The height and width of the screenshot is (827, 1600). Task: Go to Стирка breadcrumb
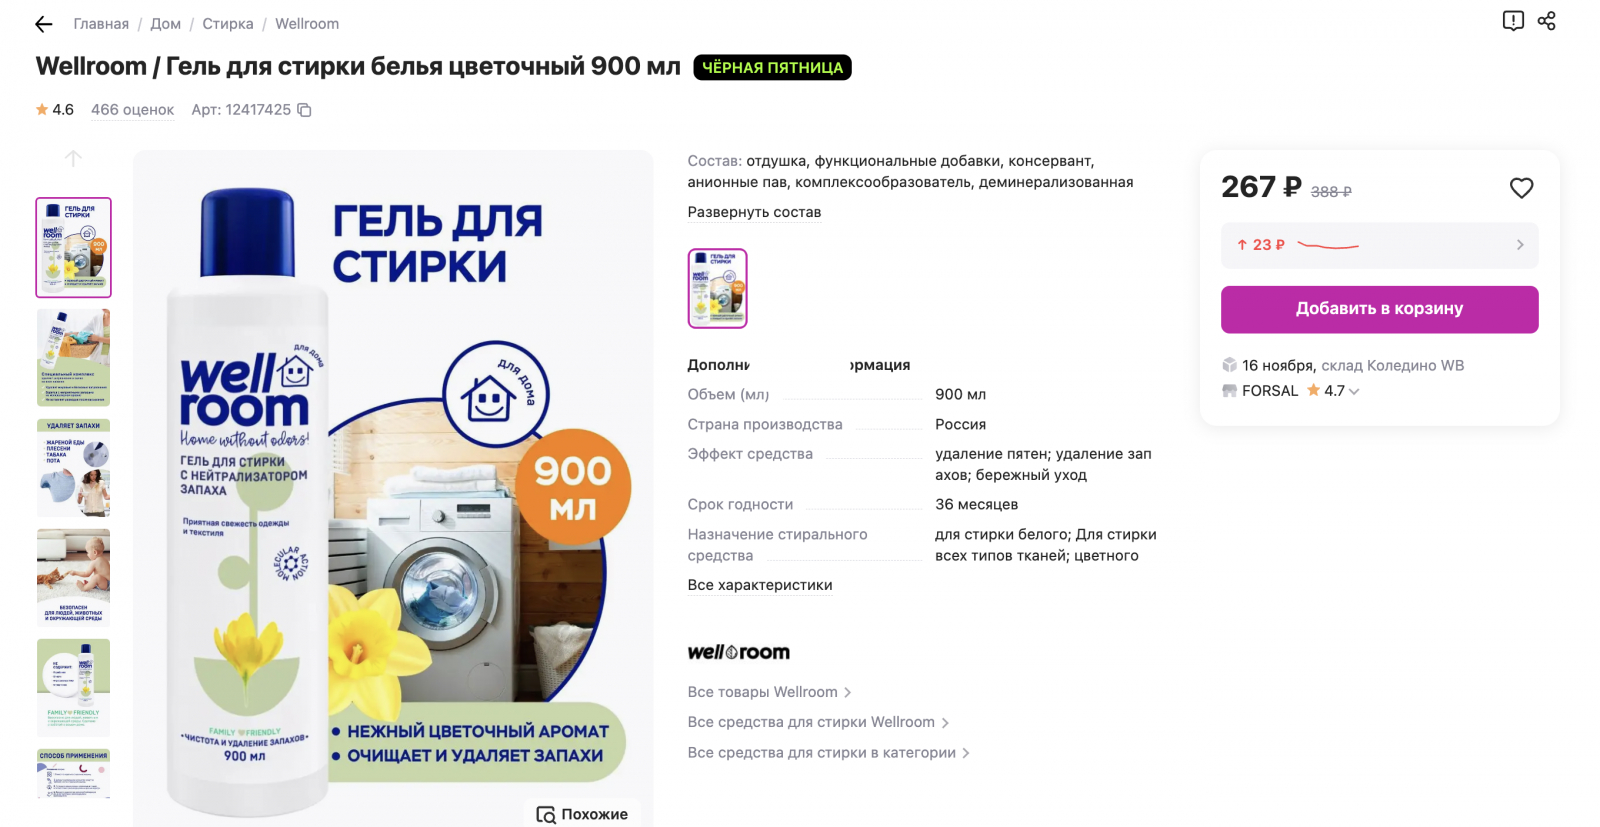228,24
